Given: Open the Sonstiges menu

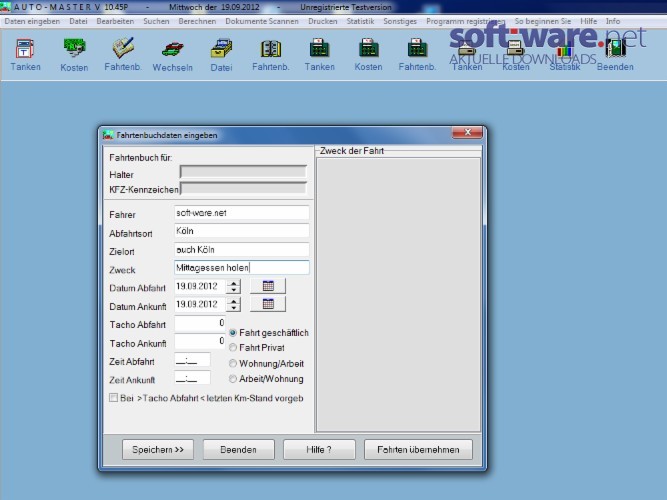Looking at the screenshot, I should pyautogui.click(x=400, y=21).
